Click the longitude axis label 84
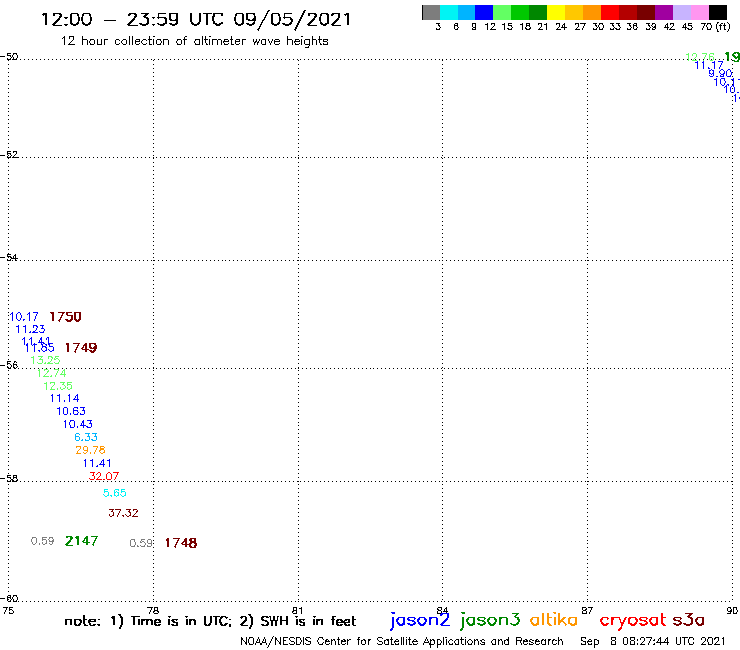 [442, 611]
